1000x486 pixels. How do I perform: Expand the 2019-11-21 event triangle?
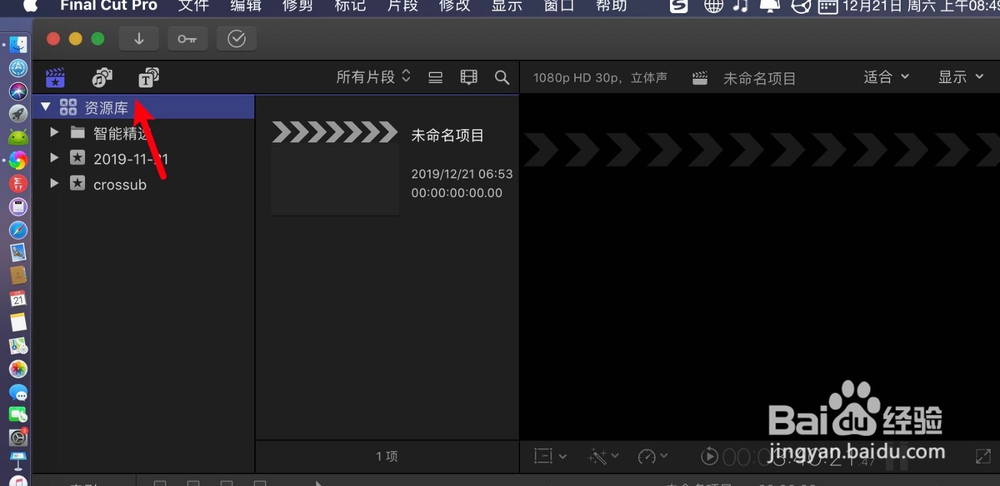[x=54, y=158]
